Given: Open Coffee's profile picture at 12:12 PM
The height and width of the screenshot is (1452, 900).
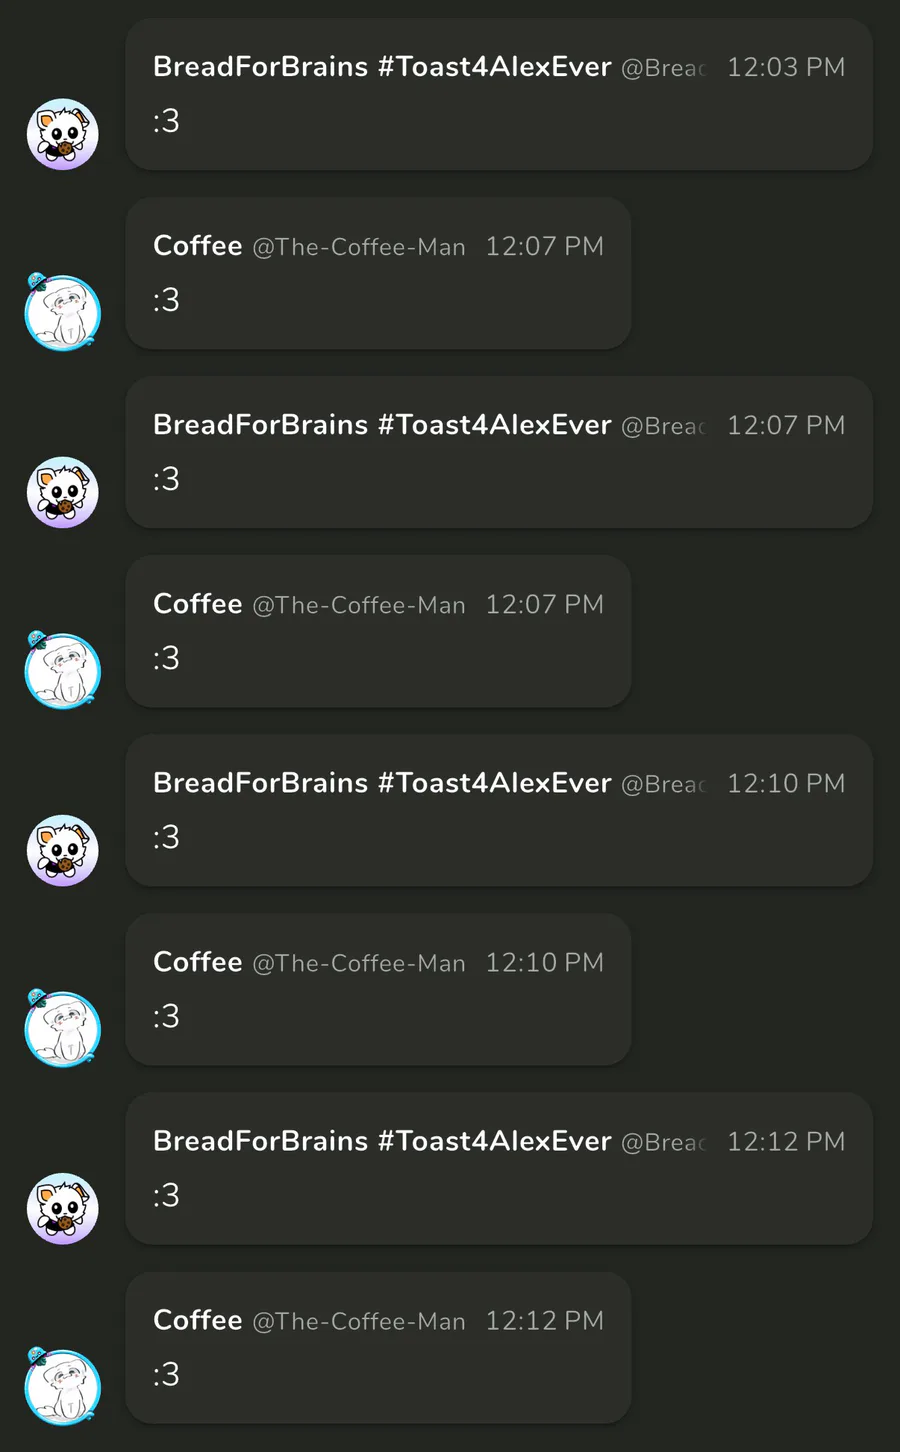Looking at the screenshot, I should (62, 1386).
